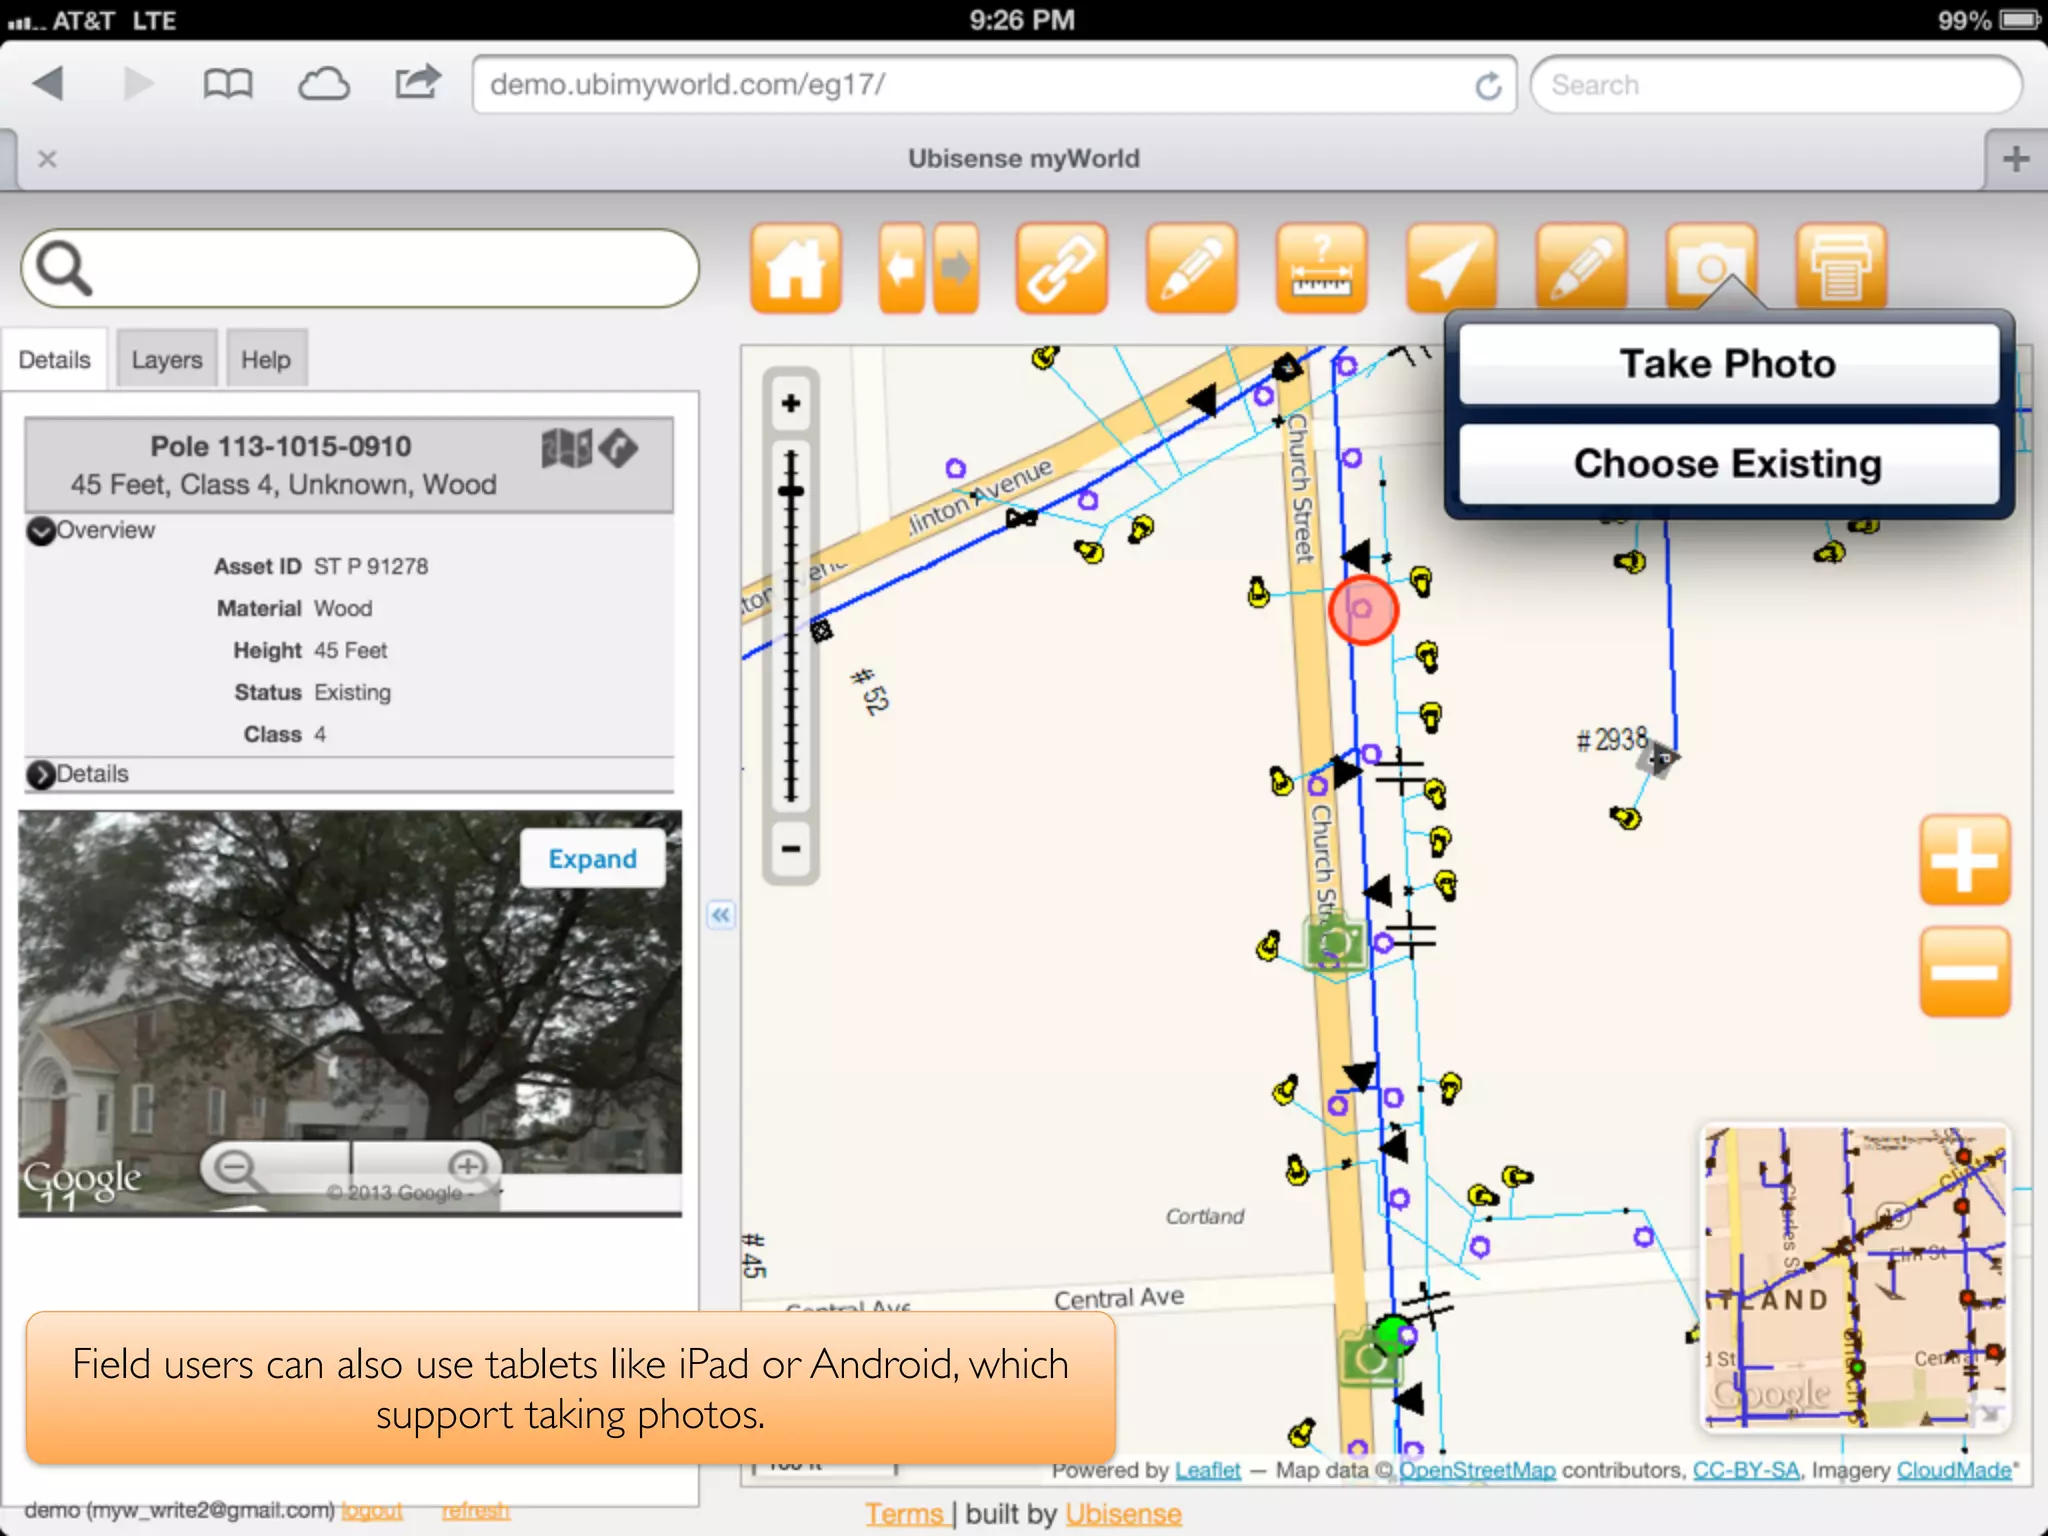The height and width of the screenshot is (1536, 2048).
Task: Go to next map view arrow
Action: [956, 268]
